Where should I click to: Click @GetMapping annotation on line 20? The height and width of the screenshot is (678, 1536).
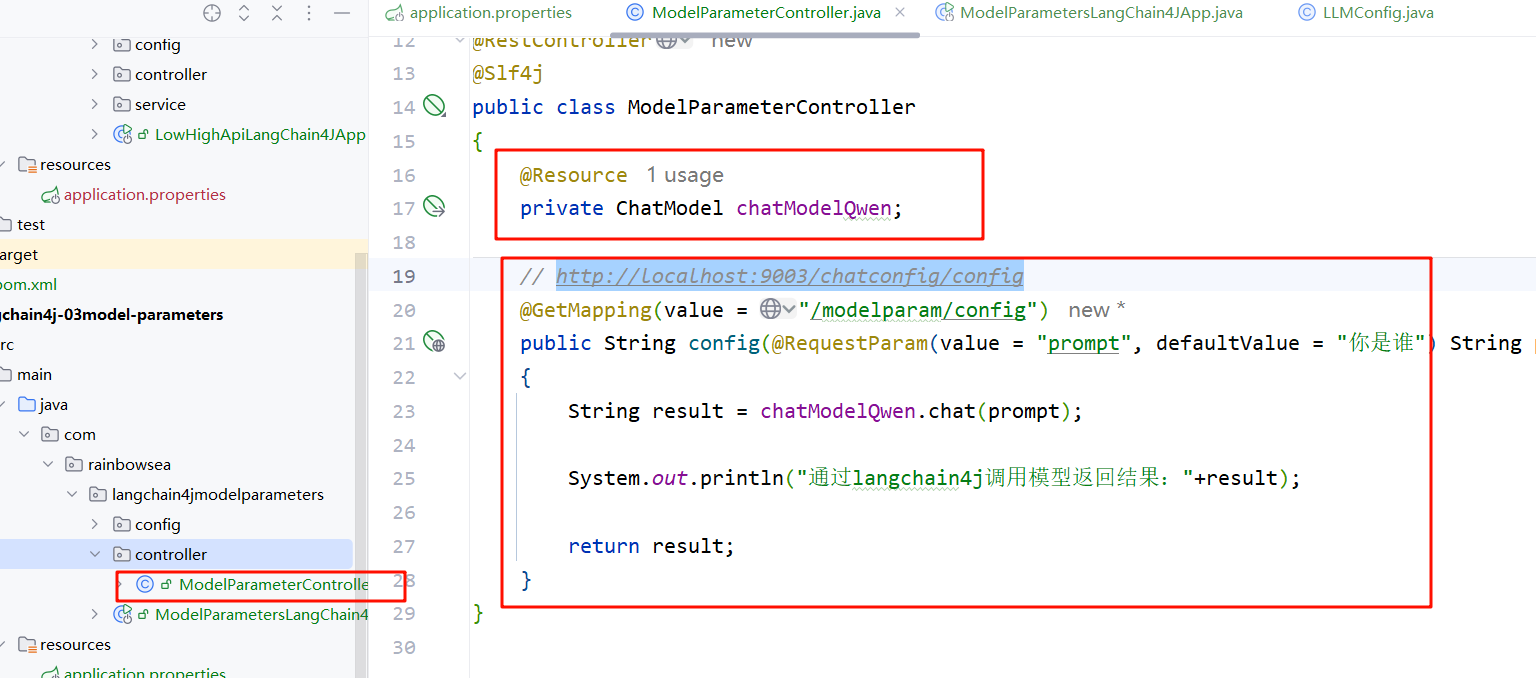(585, 310)
